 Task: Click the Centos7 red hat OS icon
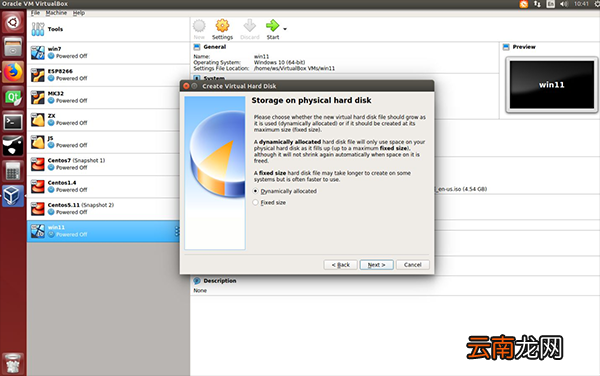click(38, 164)
